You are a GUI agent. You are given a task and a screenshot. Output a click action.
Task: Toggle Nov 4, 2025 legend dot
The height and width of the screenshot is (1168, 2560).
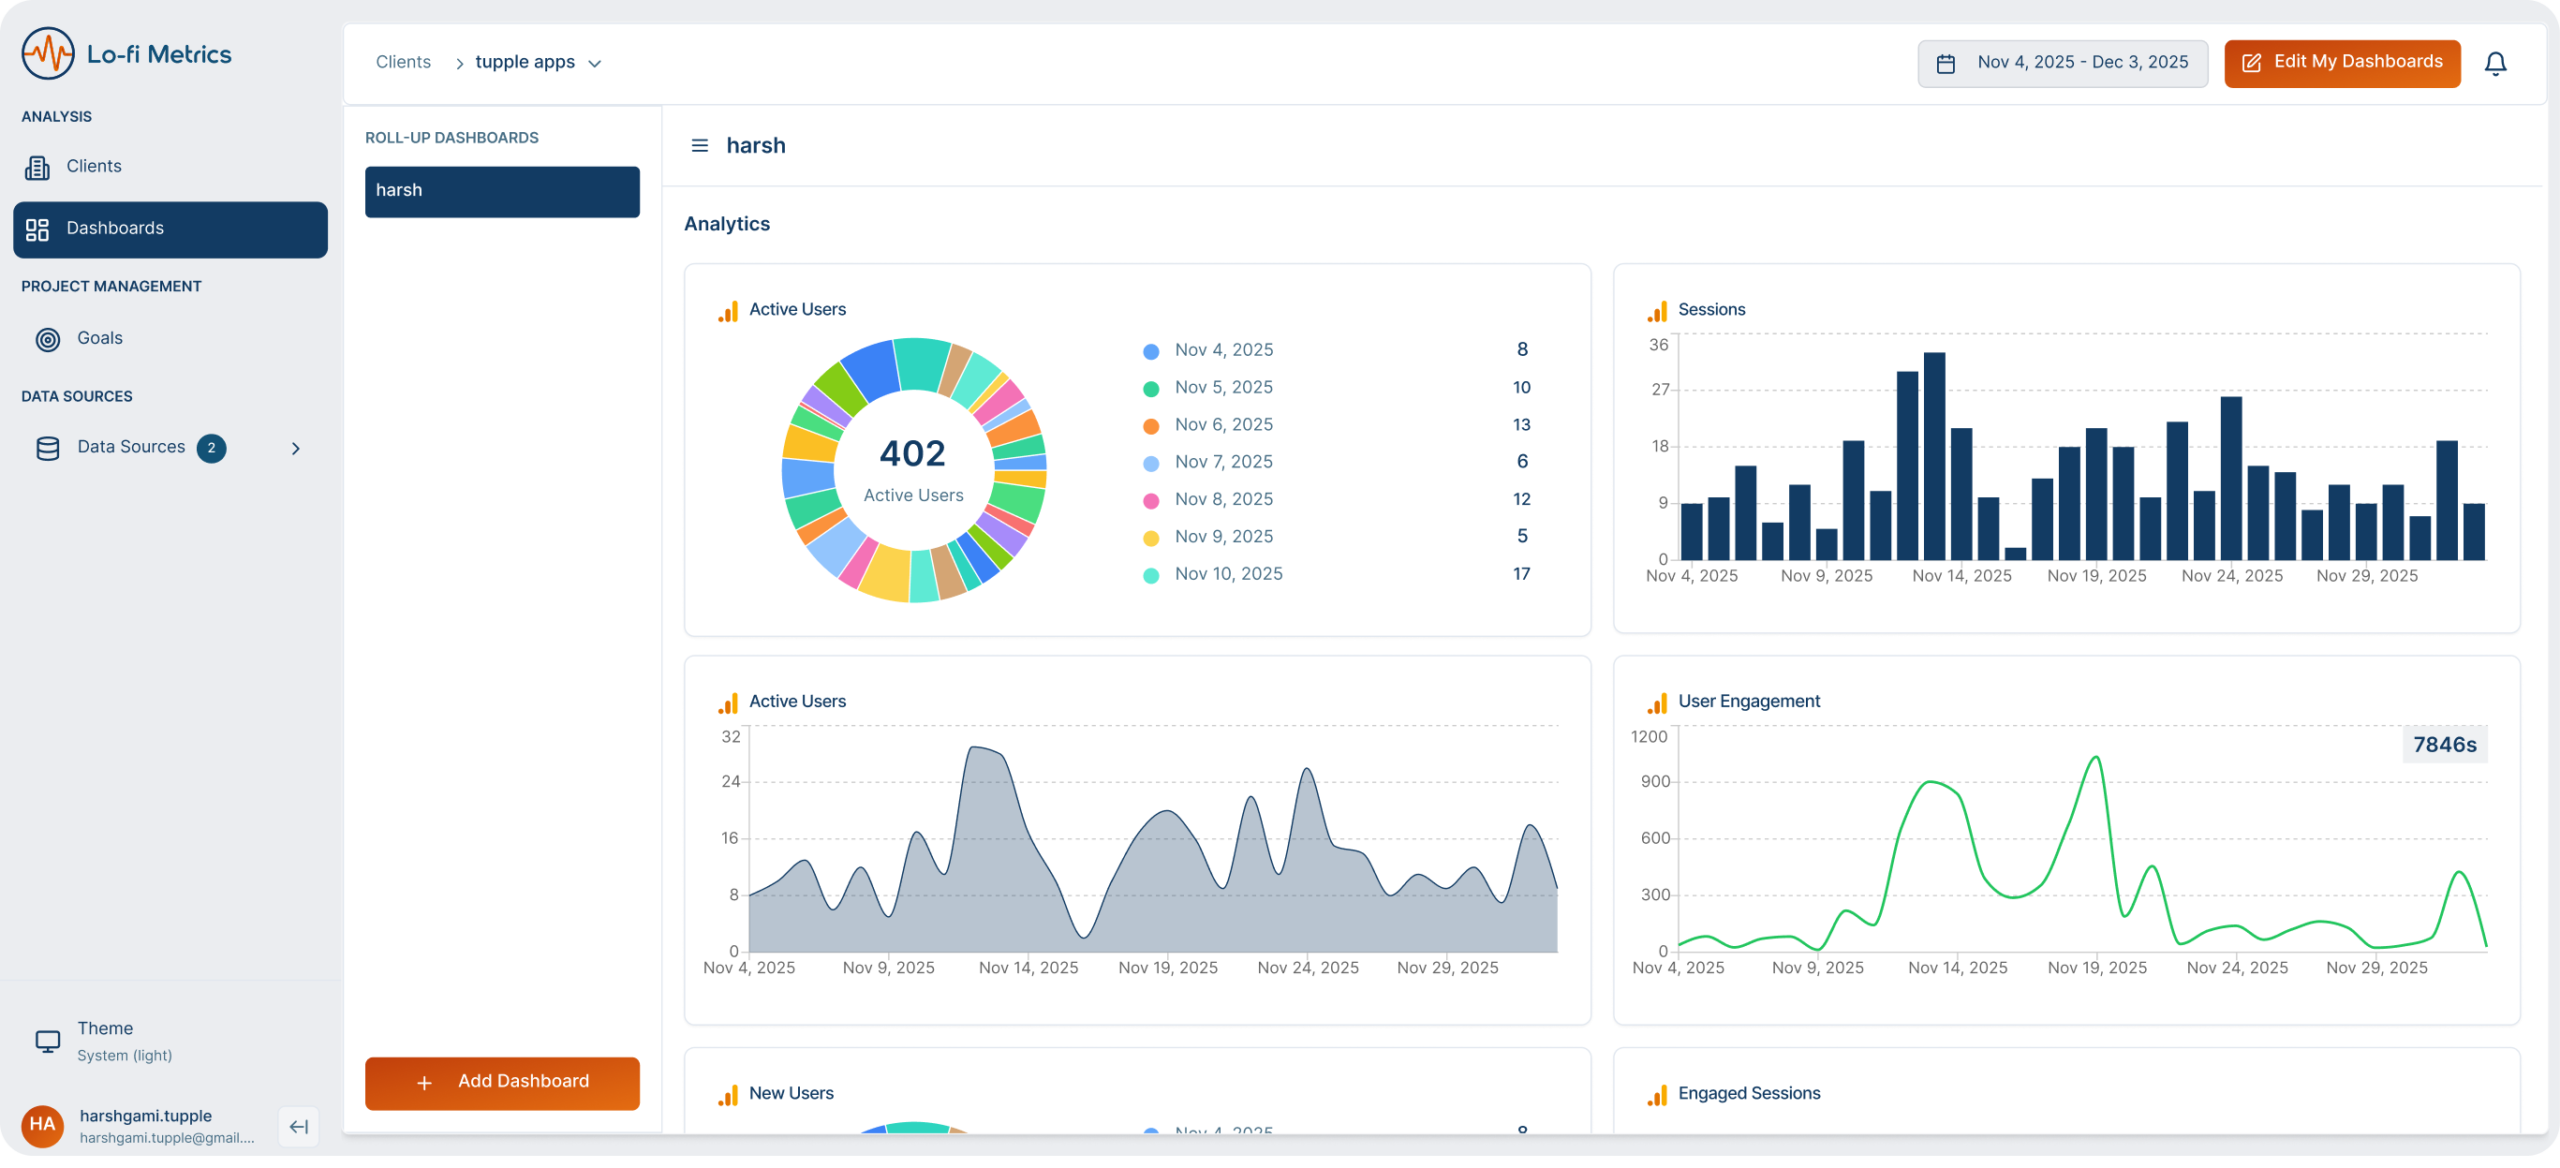coord(1151,351)
